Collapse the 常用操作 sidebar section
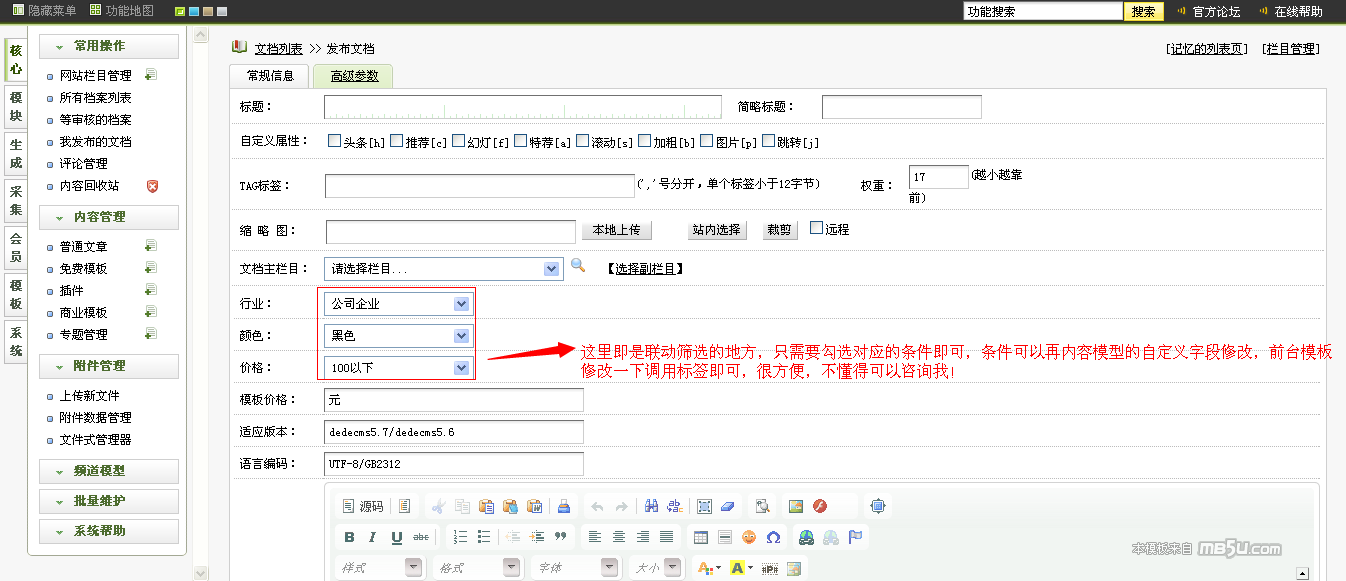Image resolution: width=1346 pixels, height=581 pixels. point(108,46)
